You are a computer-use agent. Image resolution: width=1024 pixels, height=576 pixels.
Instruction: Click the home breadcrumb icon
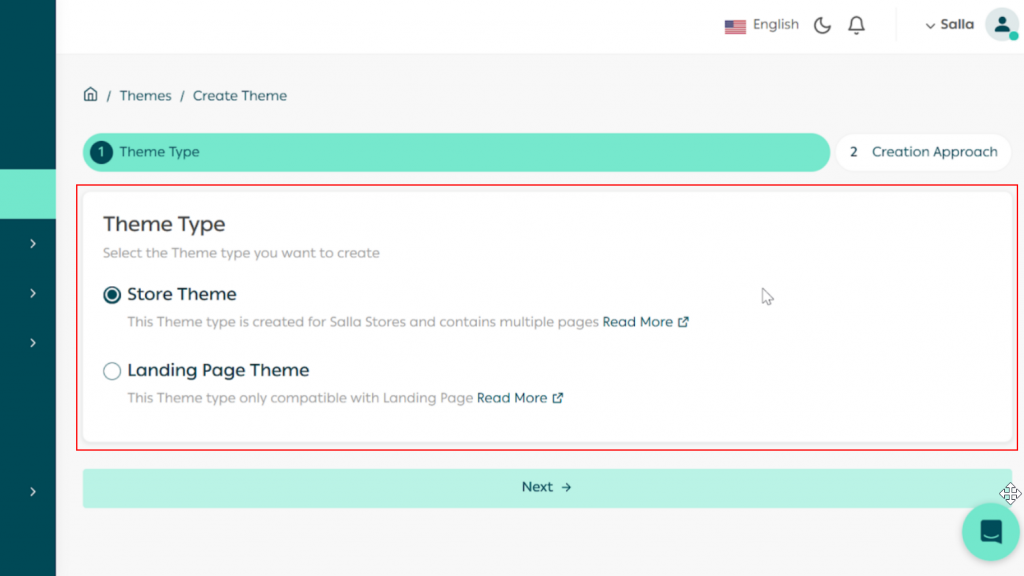pyautogui.click(x=90, y=94)
